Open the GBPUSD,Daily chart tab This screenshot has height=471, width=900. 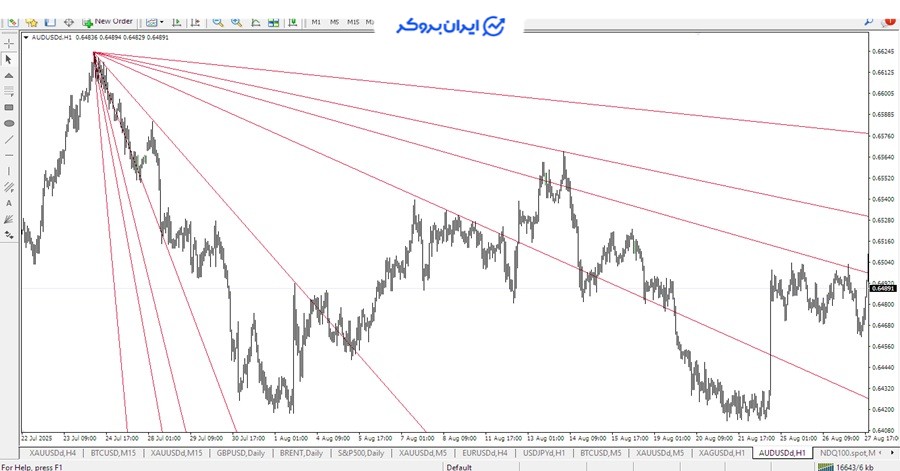(x=240, y=453)
